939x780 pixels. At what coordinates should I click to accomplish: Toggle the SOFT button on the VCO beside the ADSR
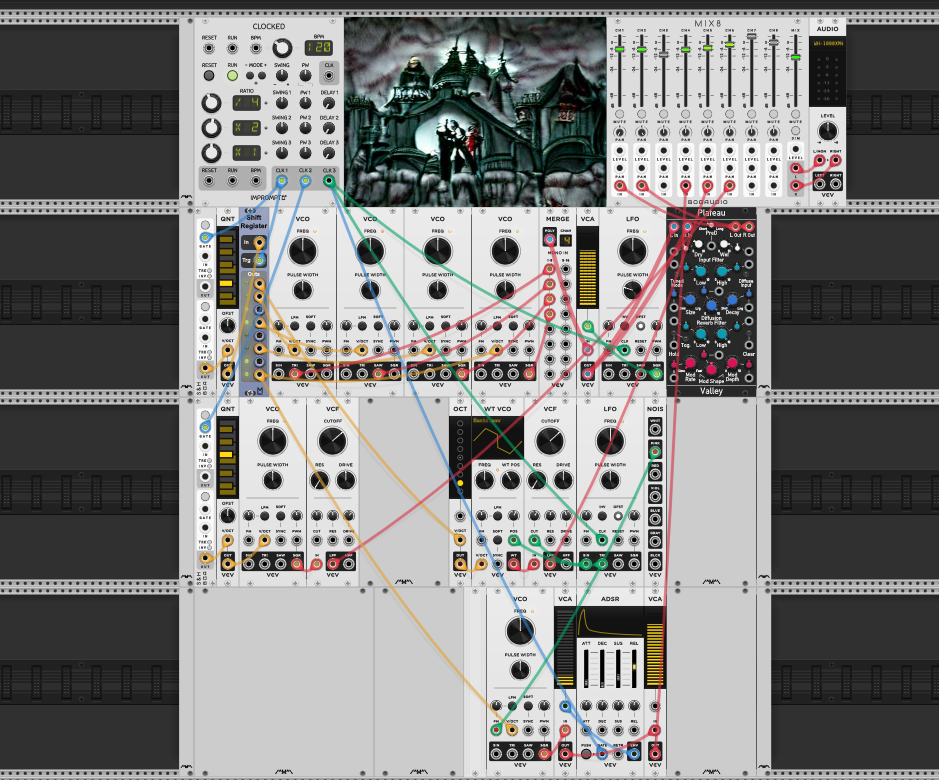coord(528,706)
